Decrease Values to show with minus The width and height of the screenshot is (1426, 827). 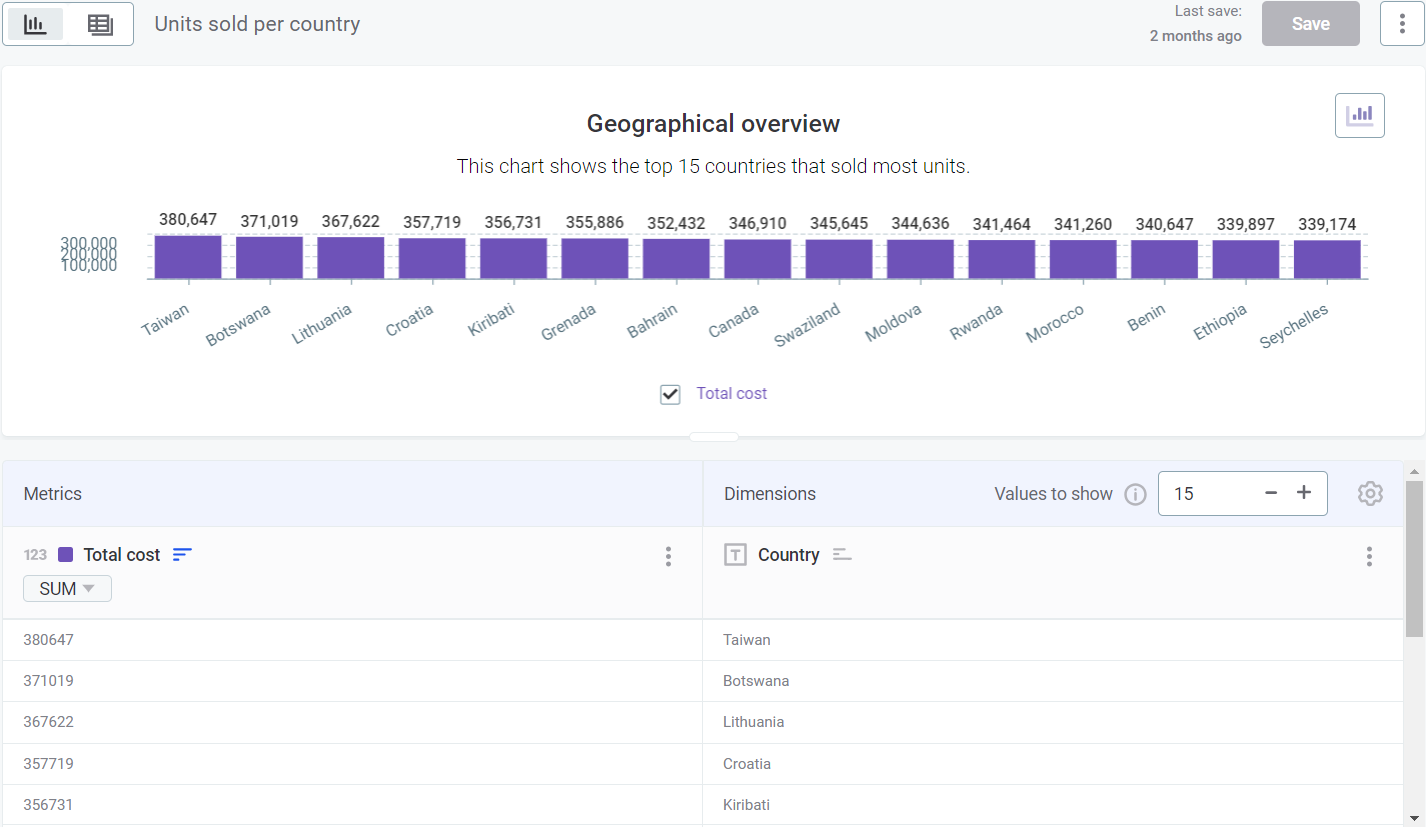(1270, 493)
